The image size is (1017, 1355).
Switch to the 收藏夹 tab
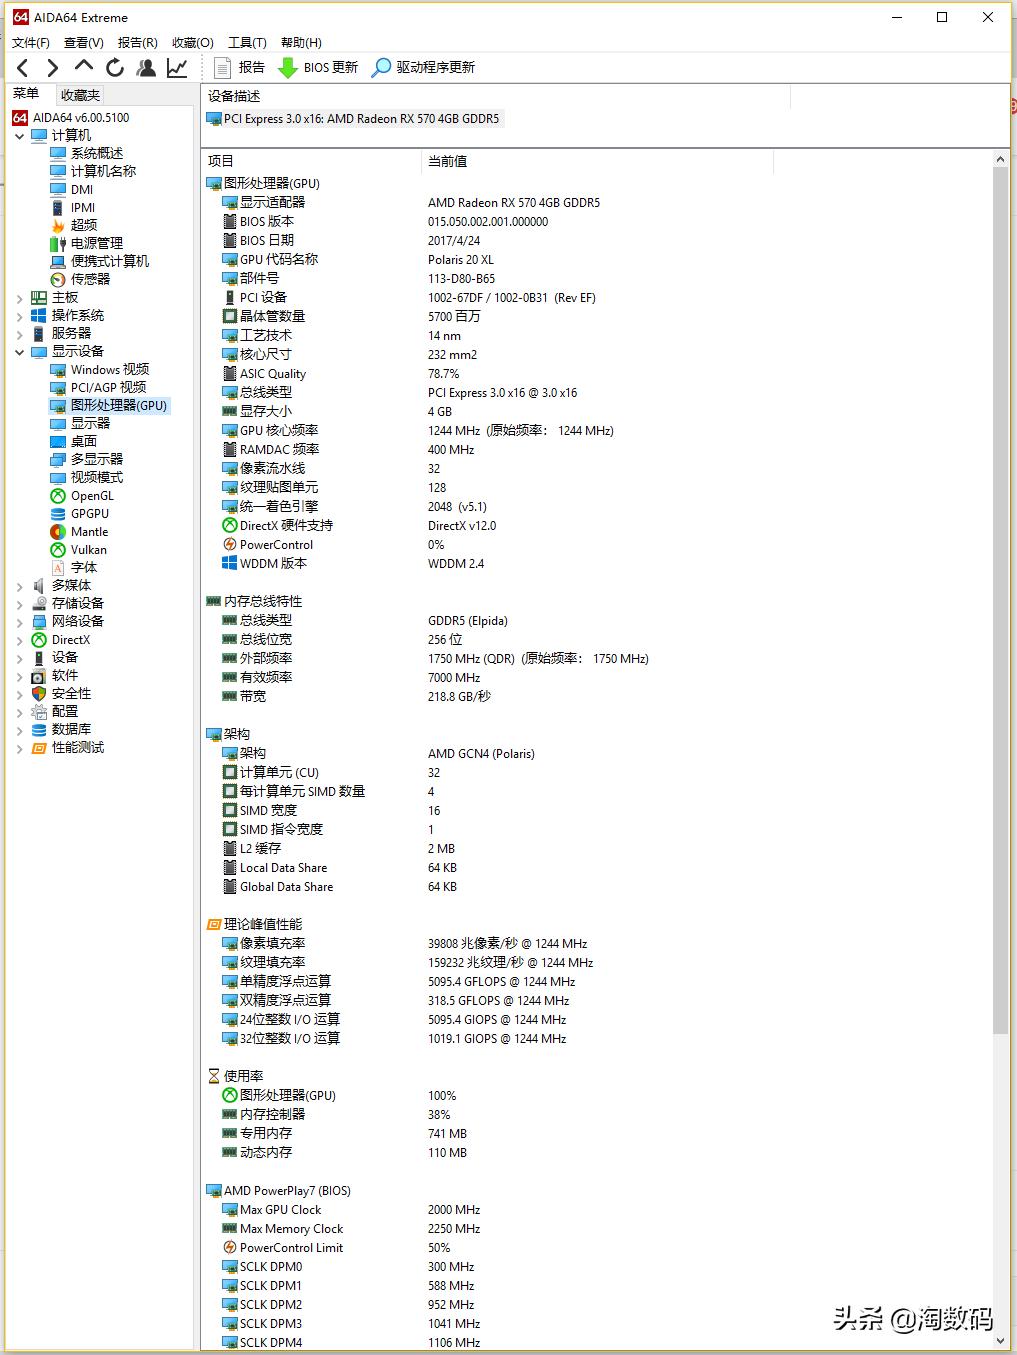tap(80, 94)
